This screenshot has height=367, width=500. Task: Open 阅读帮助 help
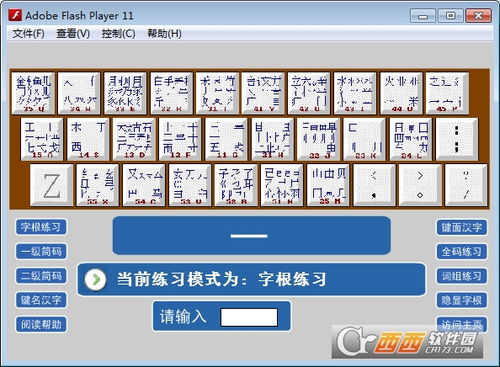pyautogui.click(x=41, y=324)
